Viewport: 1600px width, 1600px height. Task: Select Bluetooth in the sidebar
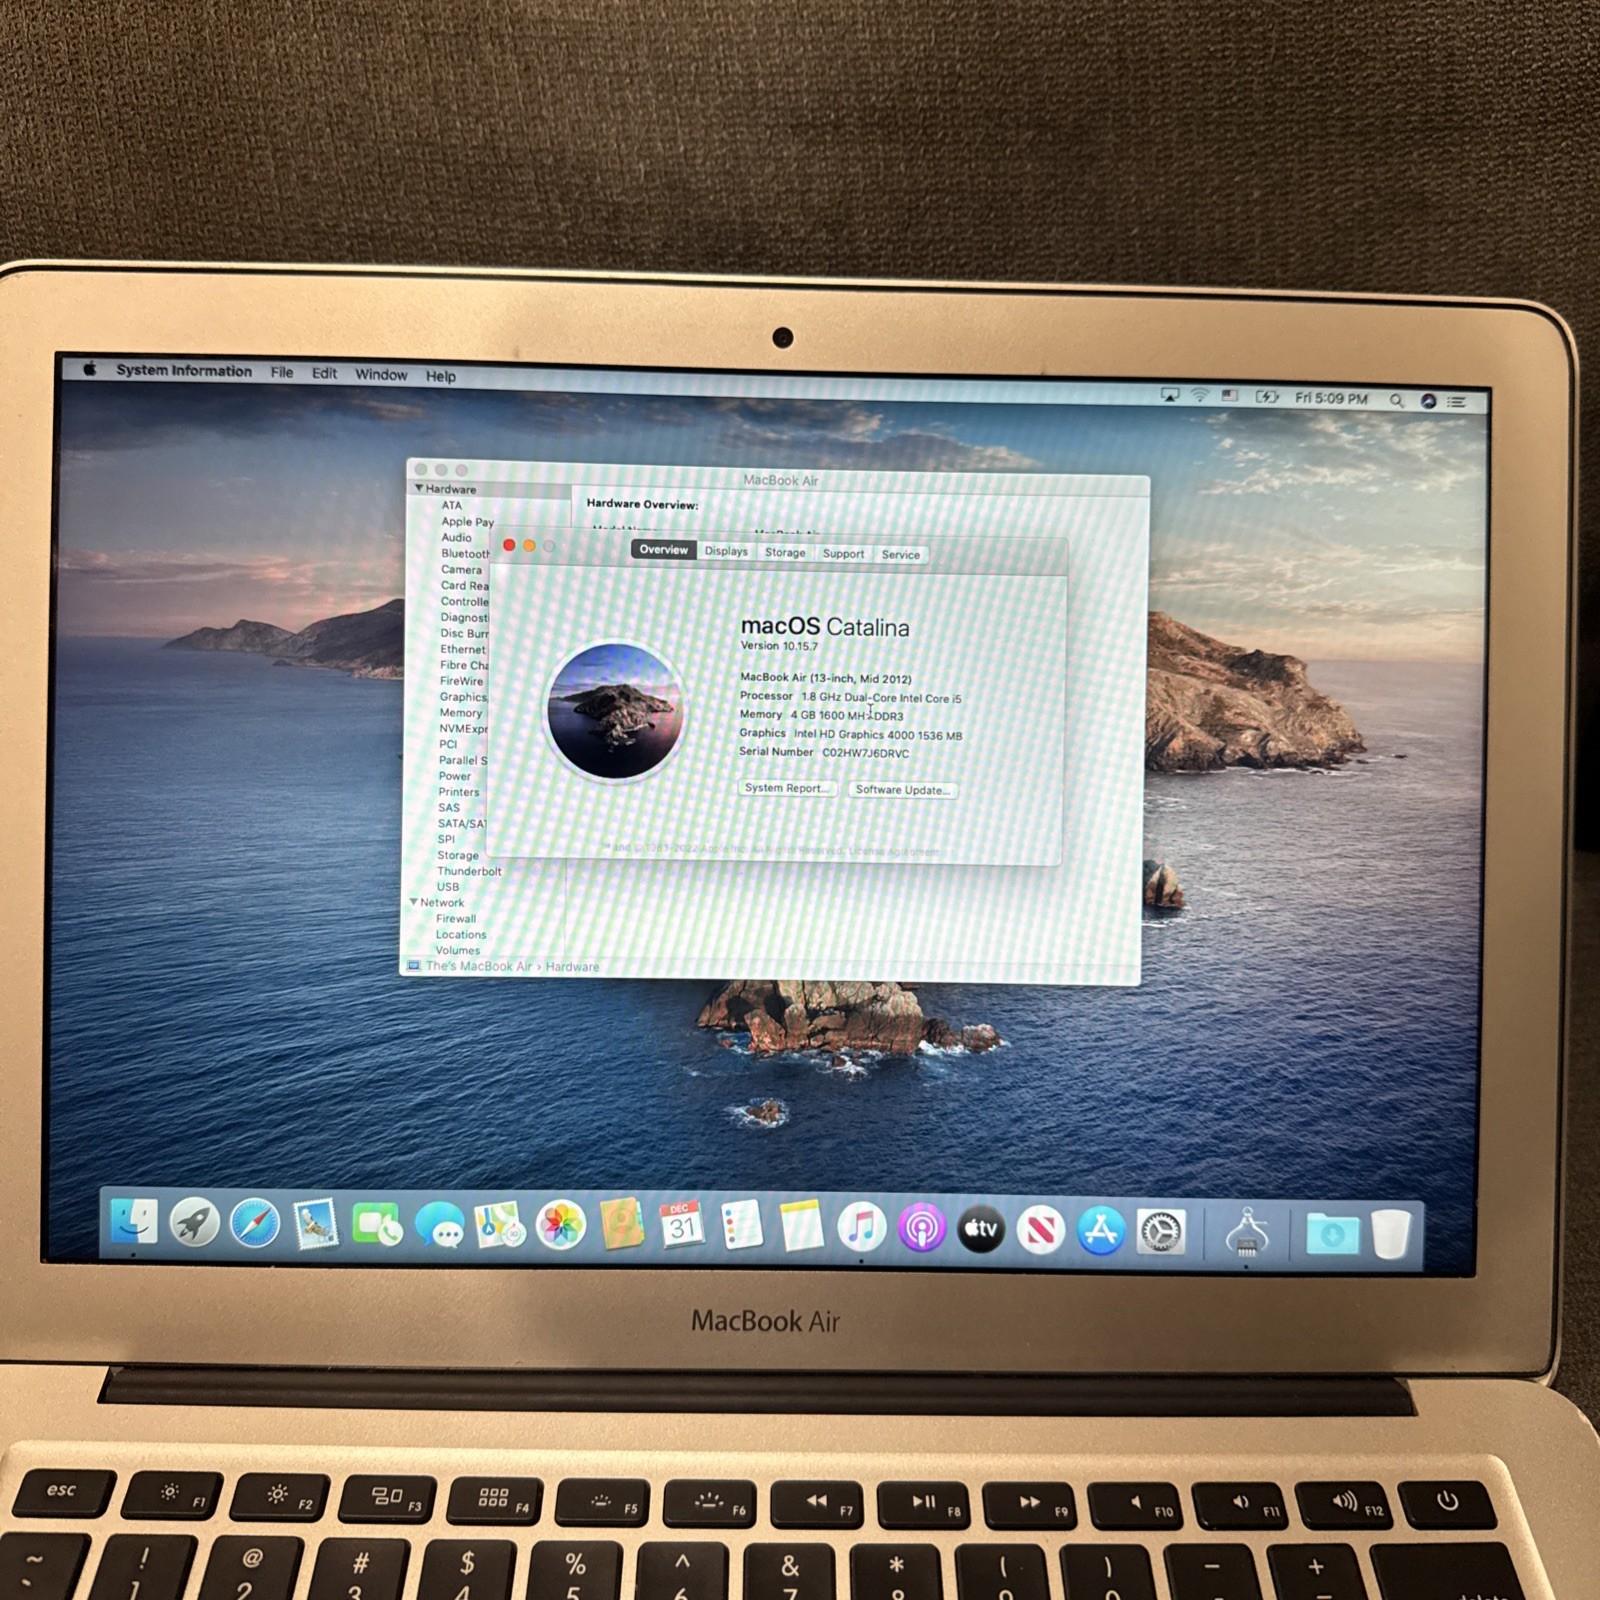[466, 553]
